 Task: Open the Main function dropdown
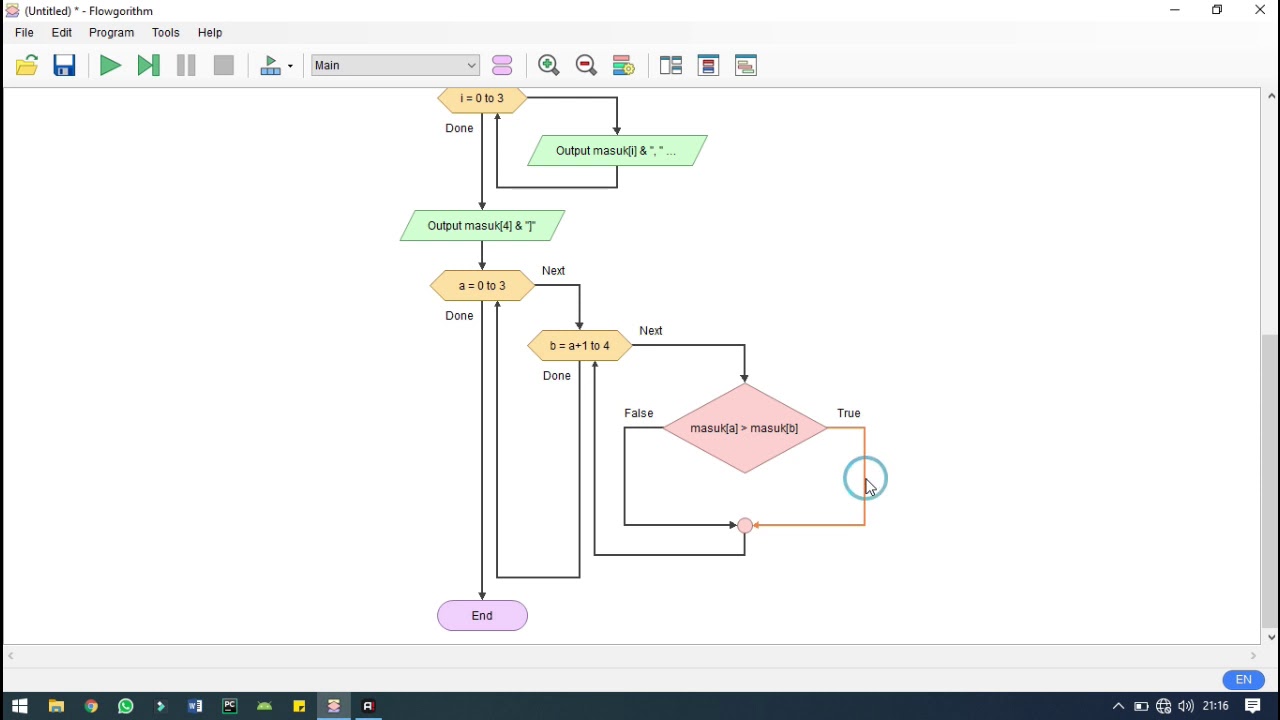396,66
